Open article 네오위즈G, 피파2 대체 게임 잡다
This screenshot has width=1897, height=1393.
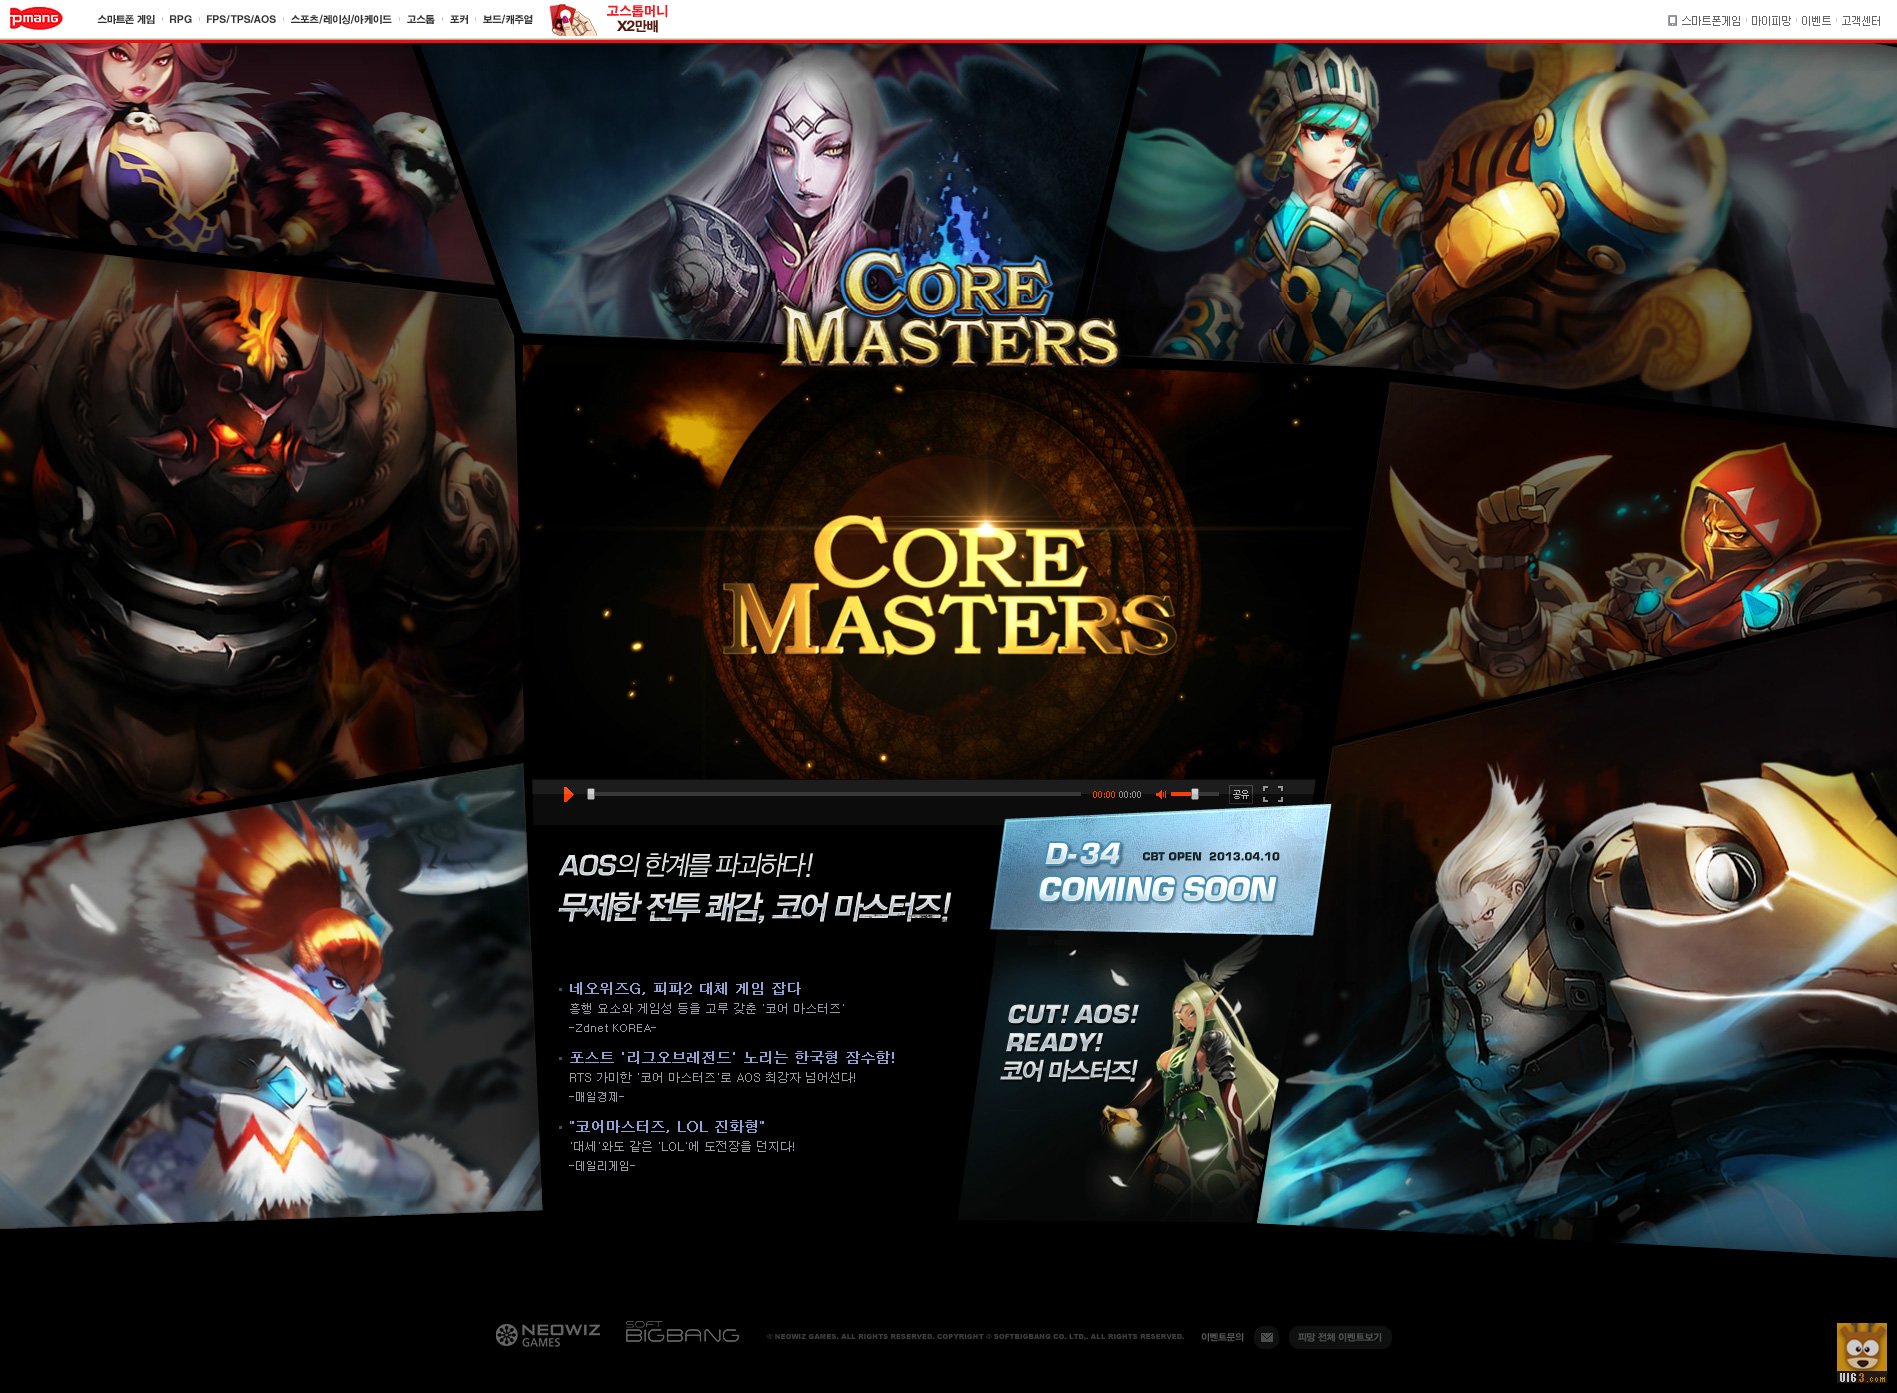[x=685, y=988]
